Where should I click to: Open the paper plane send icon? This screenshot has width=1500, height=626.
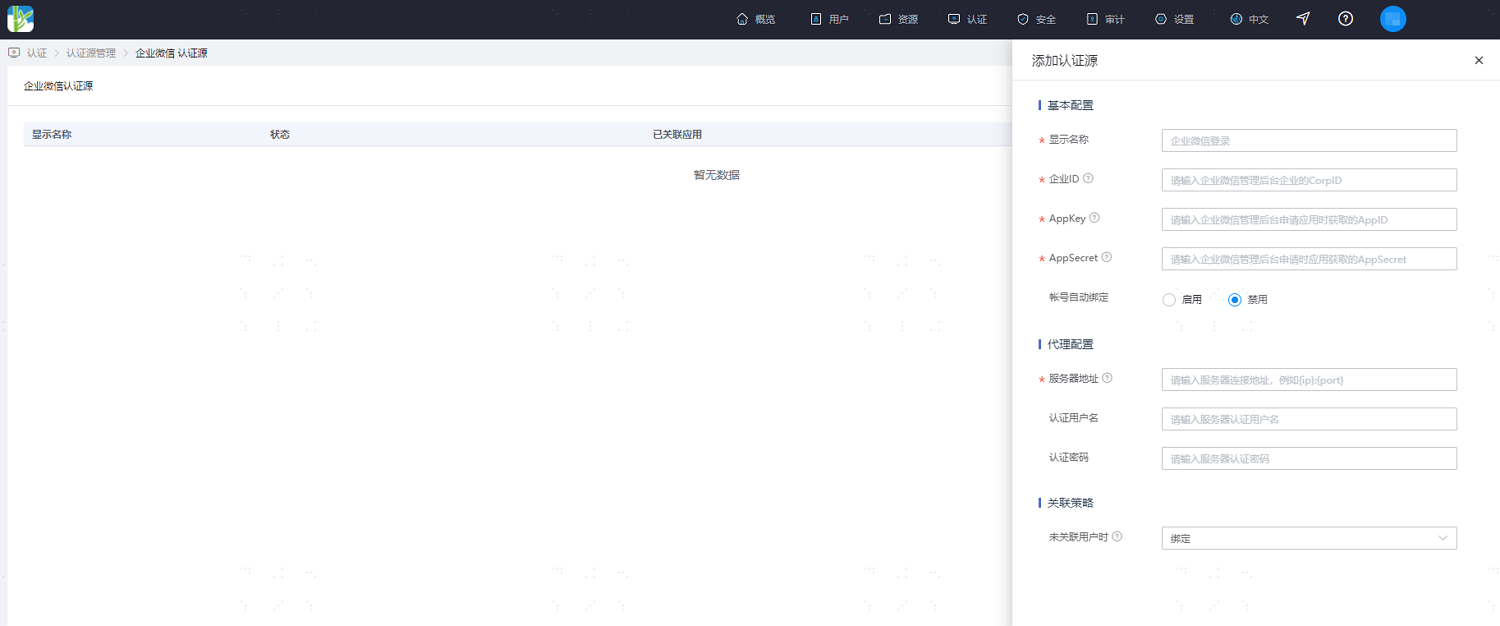click(x=1303, y=19)
